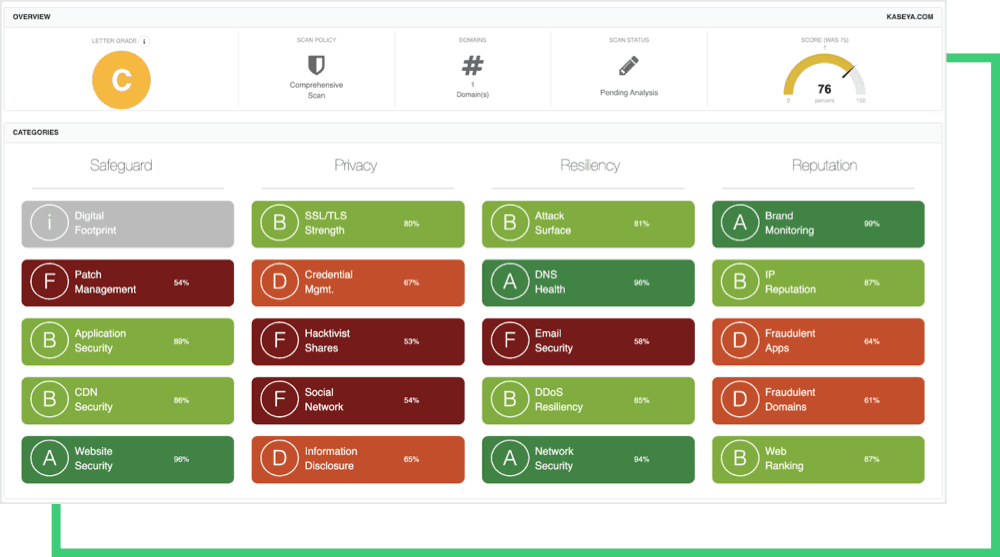1000x557 pixels.
Task: Click the info icon beside Letter Grade
Action: pyautogui.click(x=145, y=42)
